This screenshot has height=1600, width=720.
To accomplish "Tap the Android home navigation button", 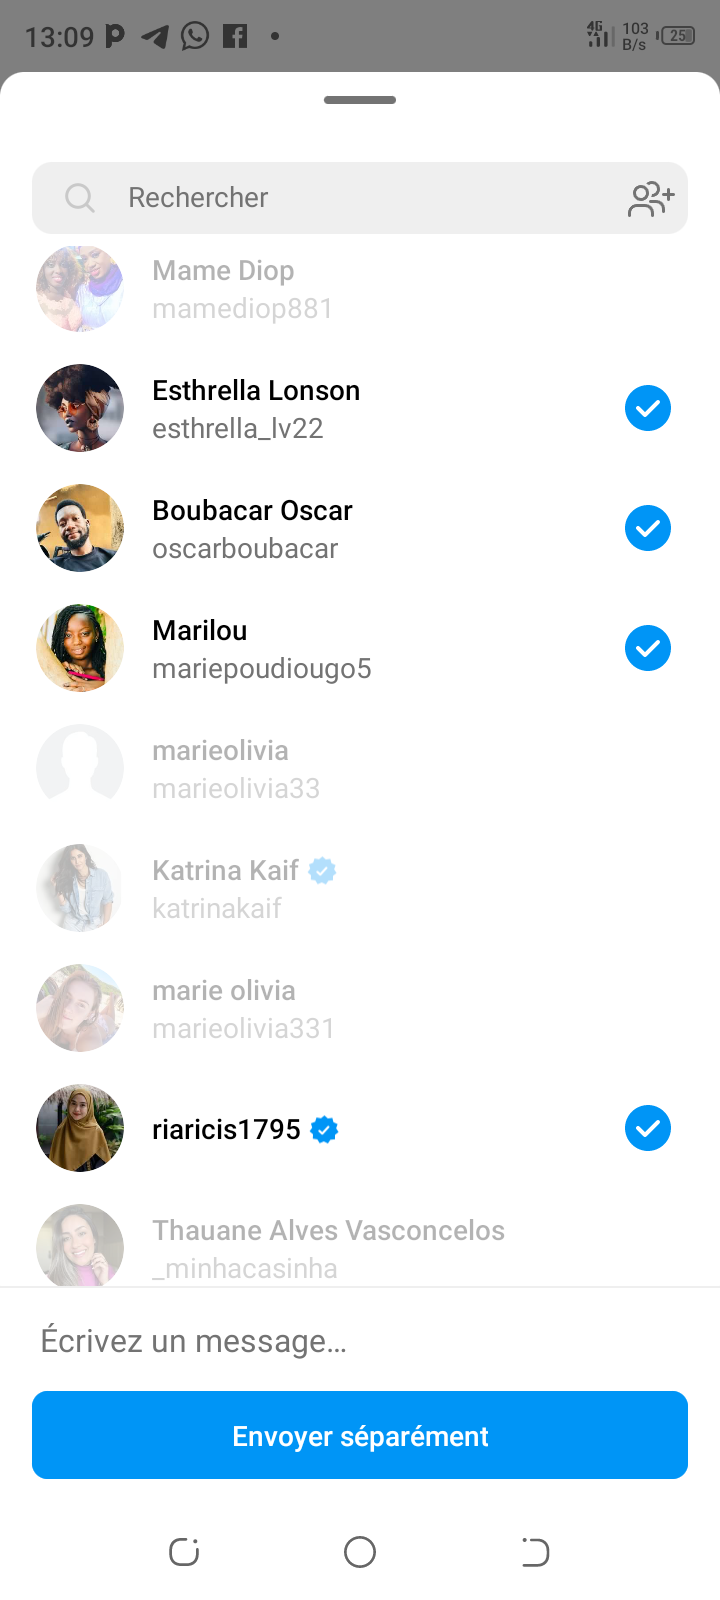I will (x=360, y=1552).
